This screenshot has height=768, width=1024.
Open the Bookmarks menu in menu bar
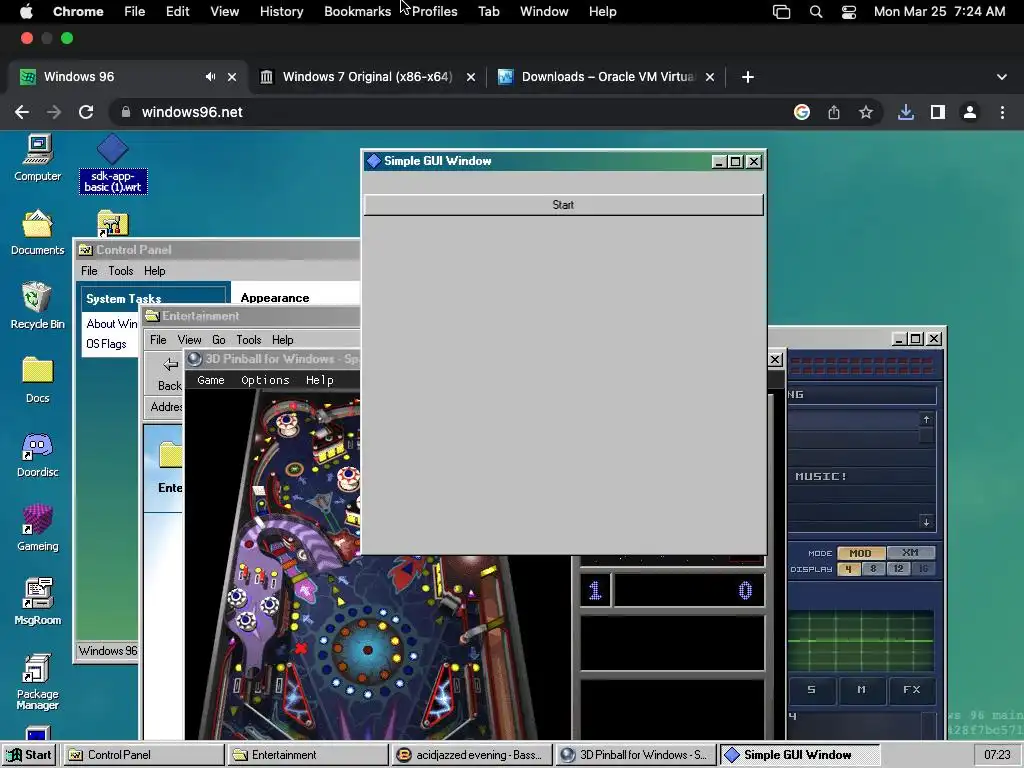(357, 12)
